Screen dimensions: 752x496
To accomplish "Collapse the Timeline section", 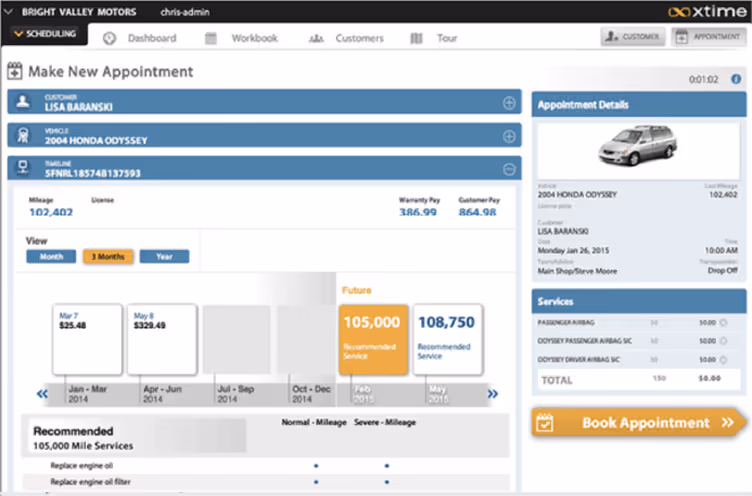I will coord(509,169).
